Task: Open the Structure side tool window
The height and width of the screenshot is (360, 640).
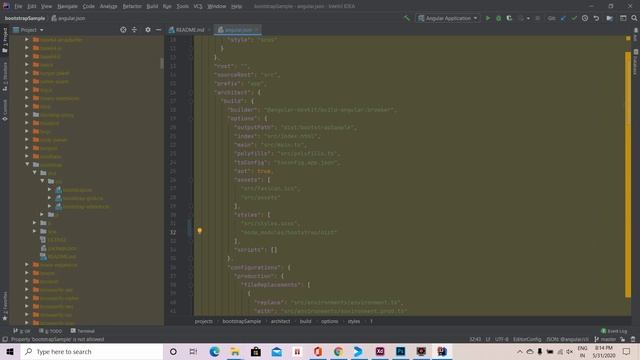Action: point(5,76)
